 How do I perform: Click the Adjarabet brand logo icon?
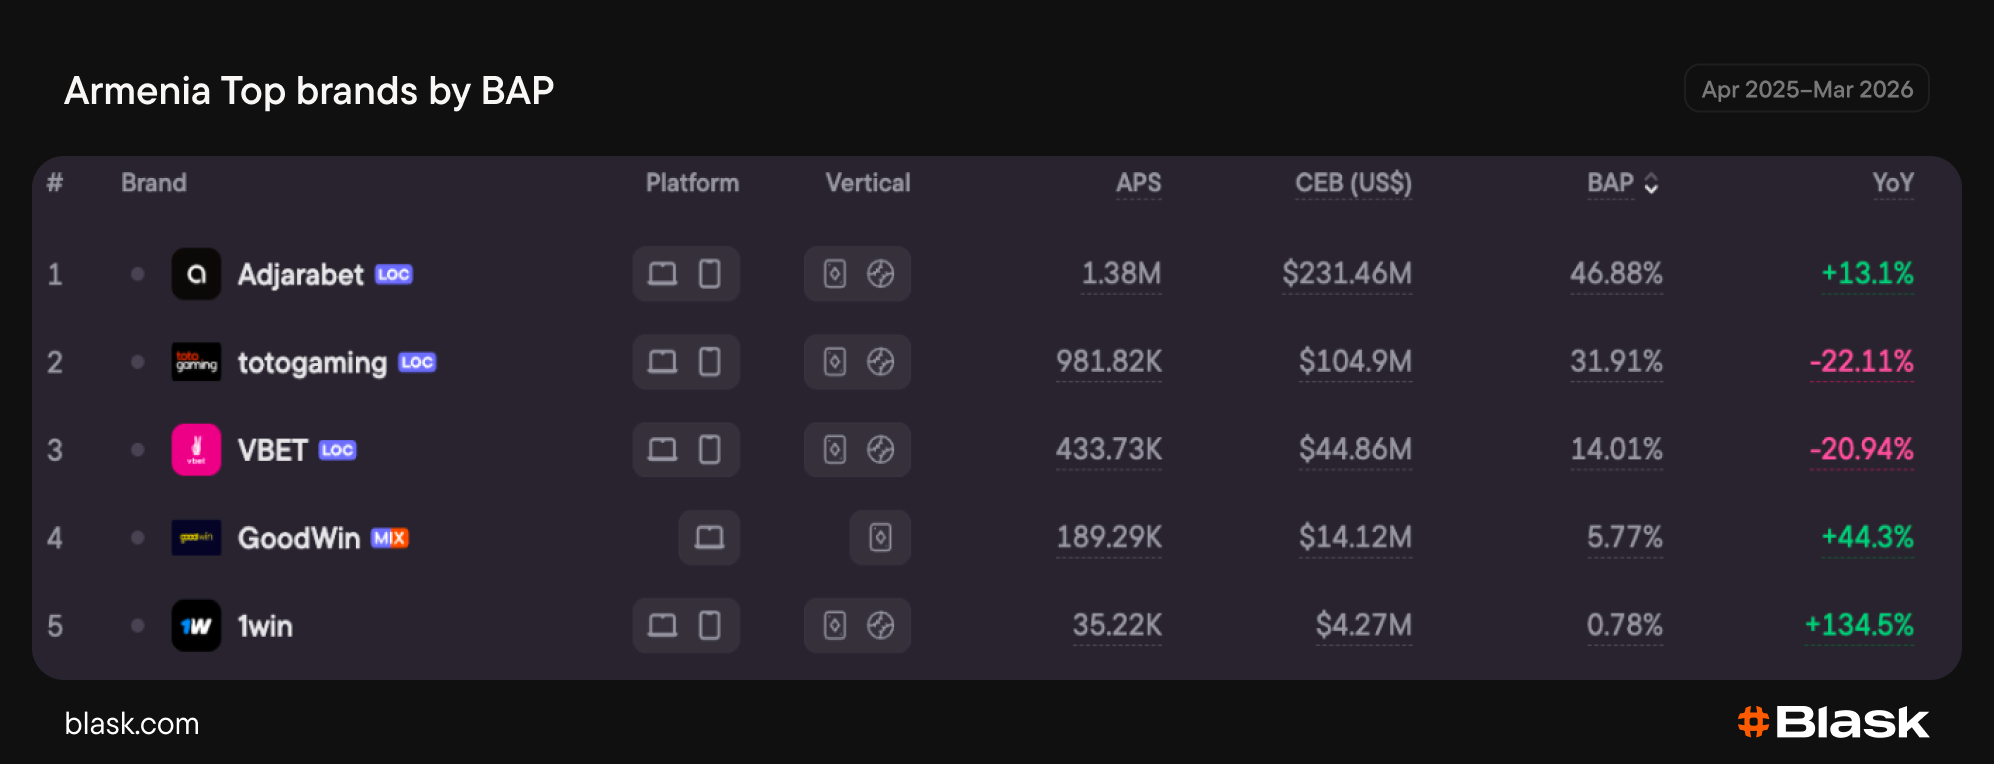pyautogui.click(x=196, y=274)
